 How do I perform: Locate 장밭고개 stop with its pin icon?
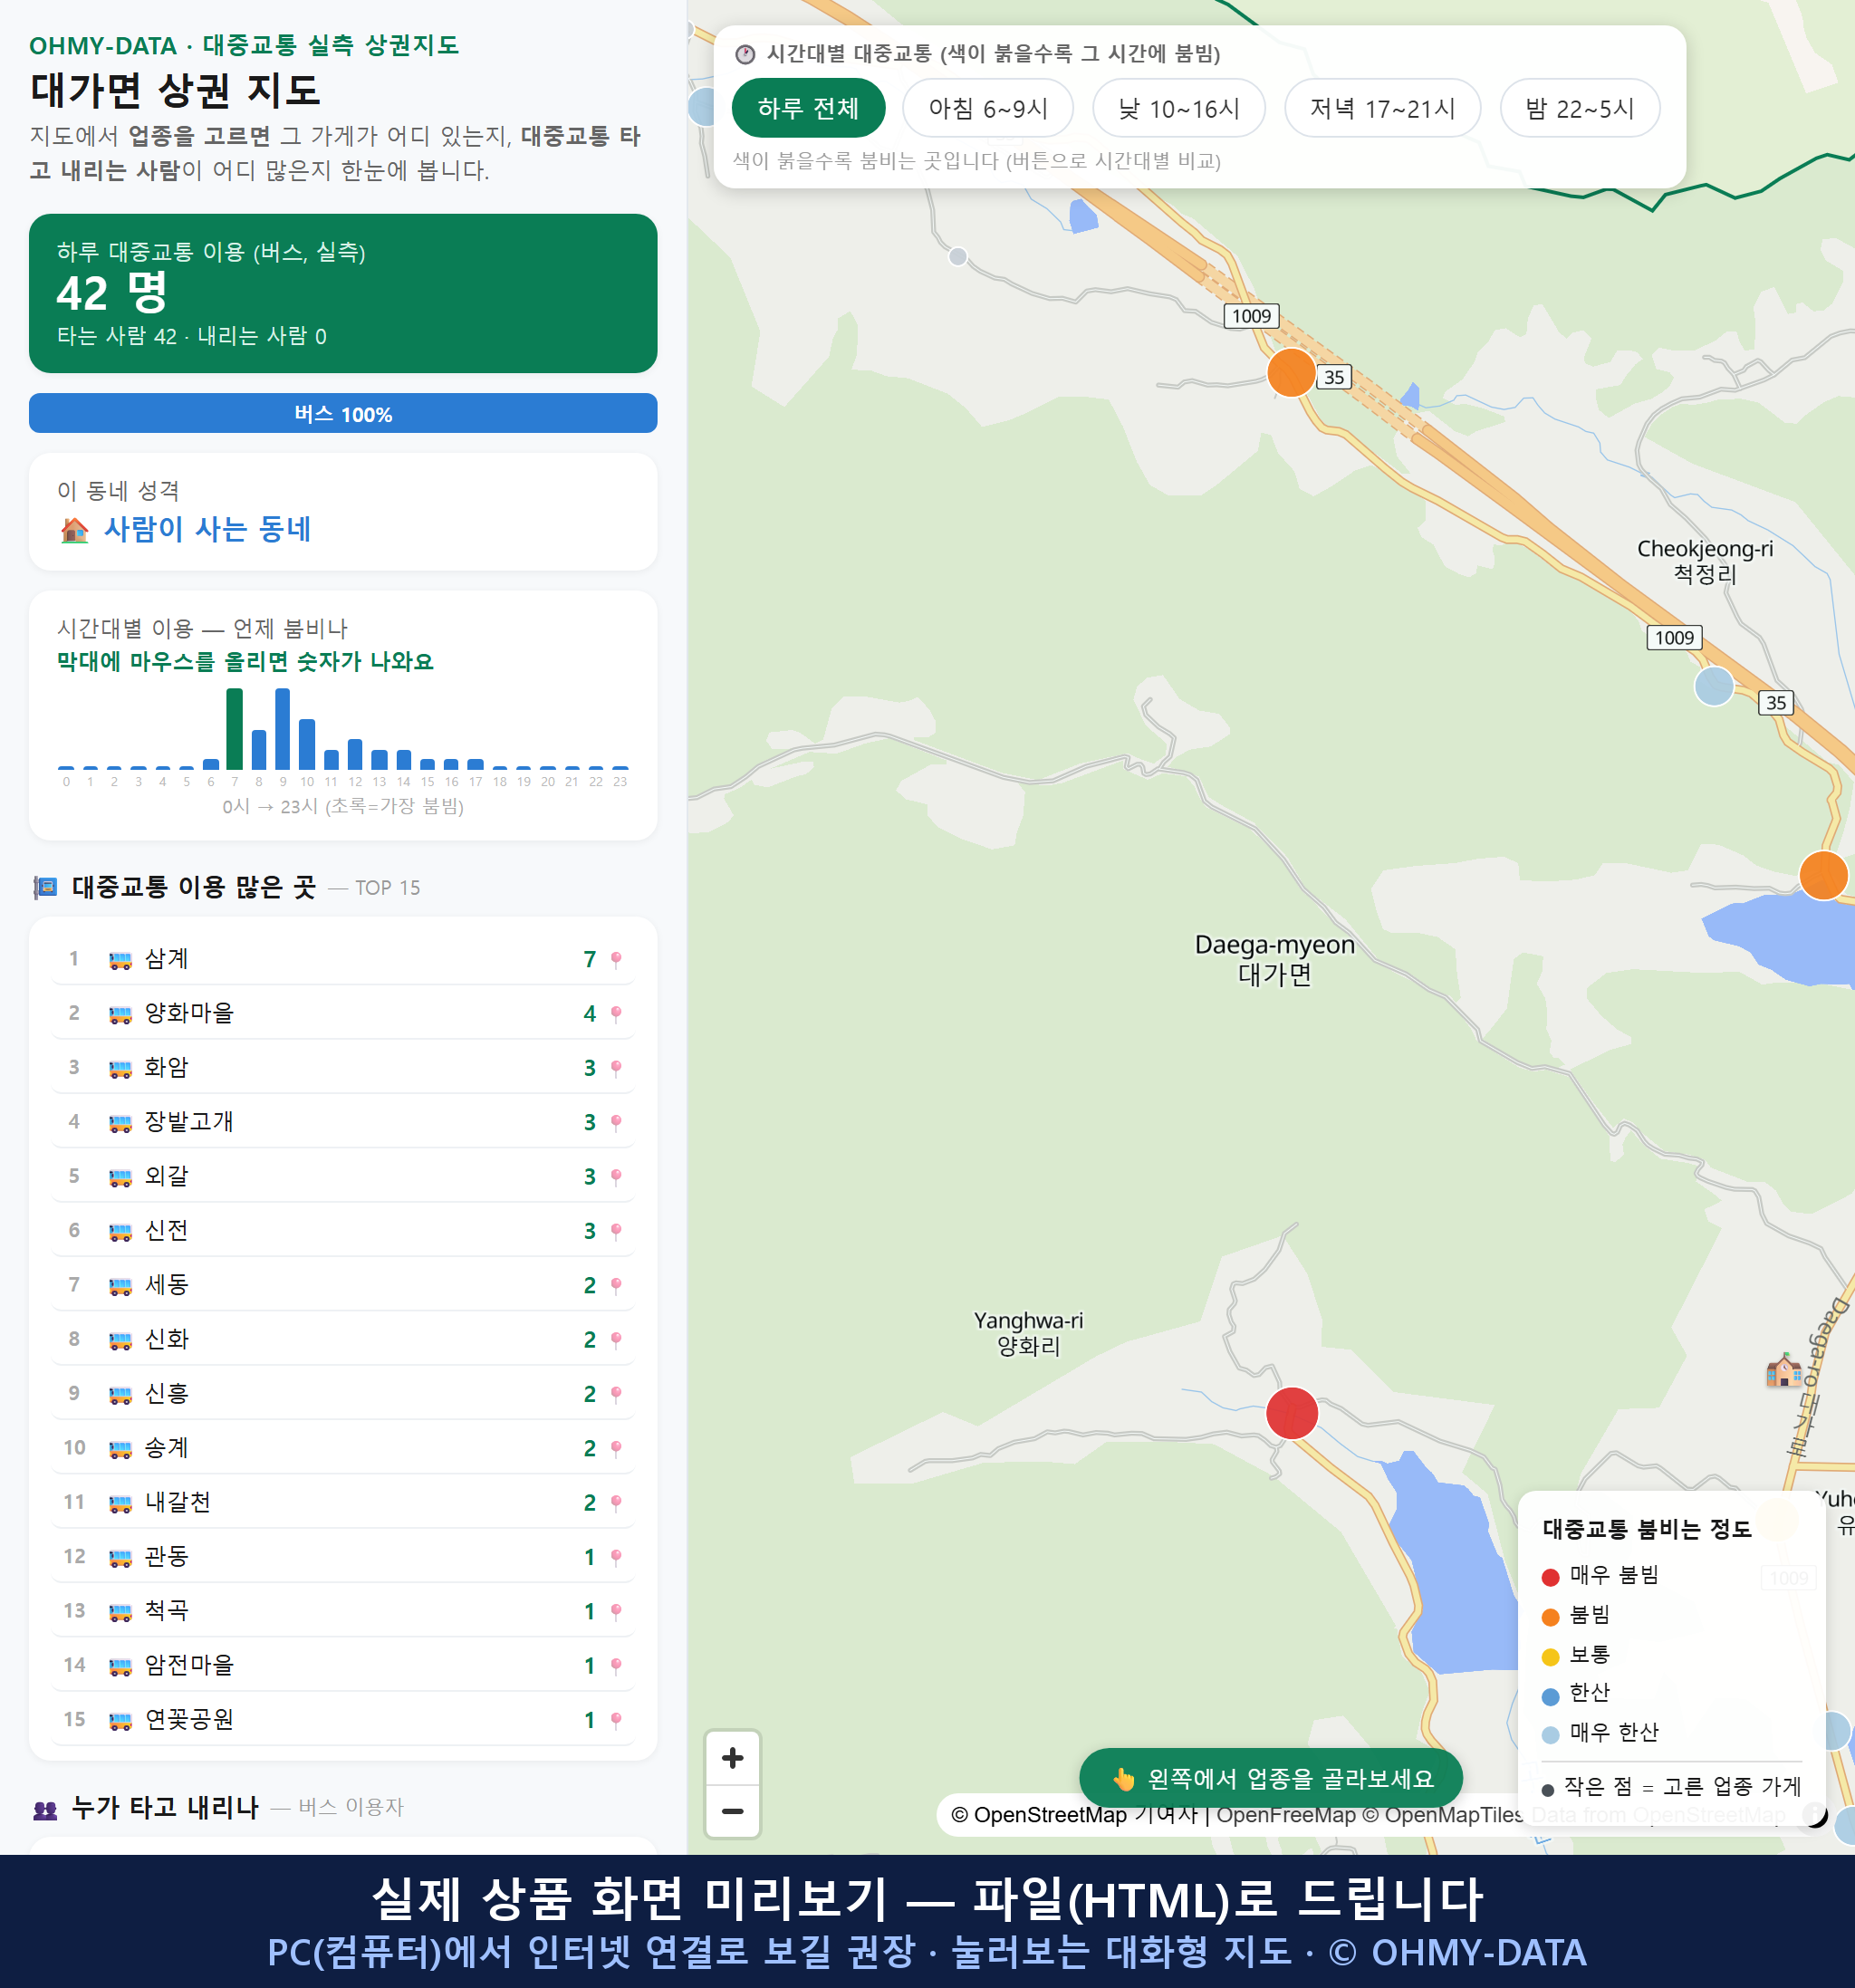[x=615, y=1122]
